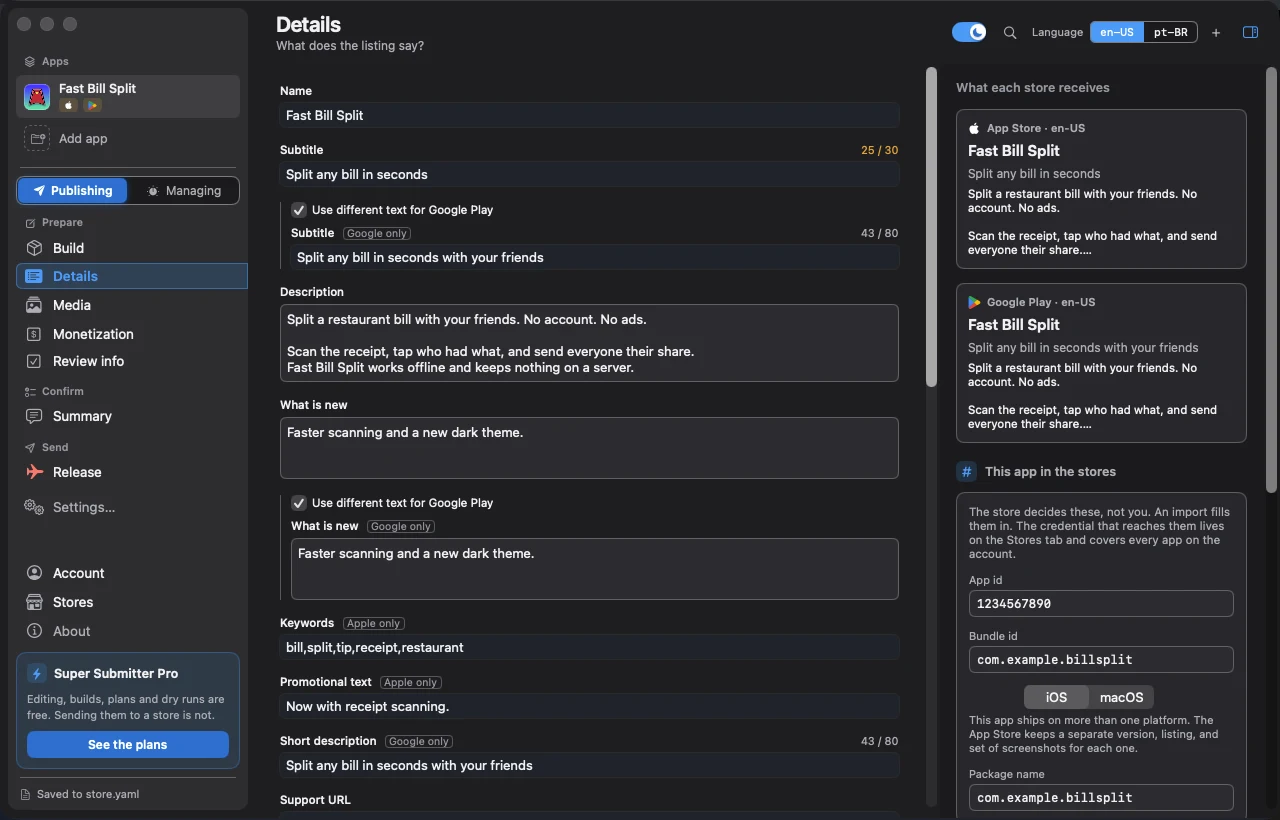The height and width of the screenshot is (820, 1280).
Task: Click the Google Play logo in preview card
Action: [974, 302]
